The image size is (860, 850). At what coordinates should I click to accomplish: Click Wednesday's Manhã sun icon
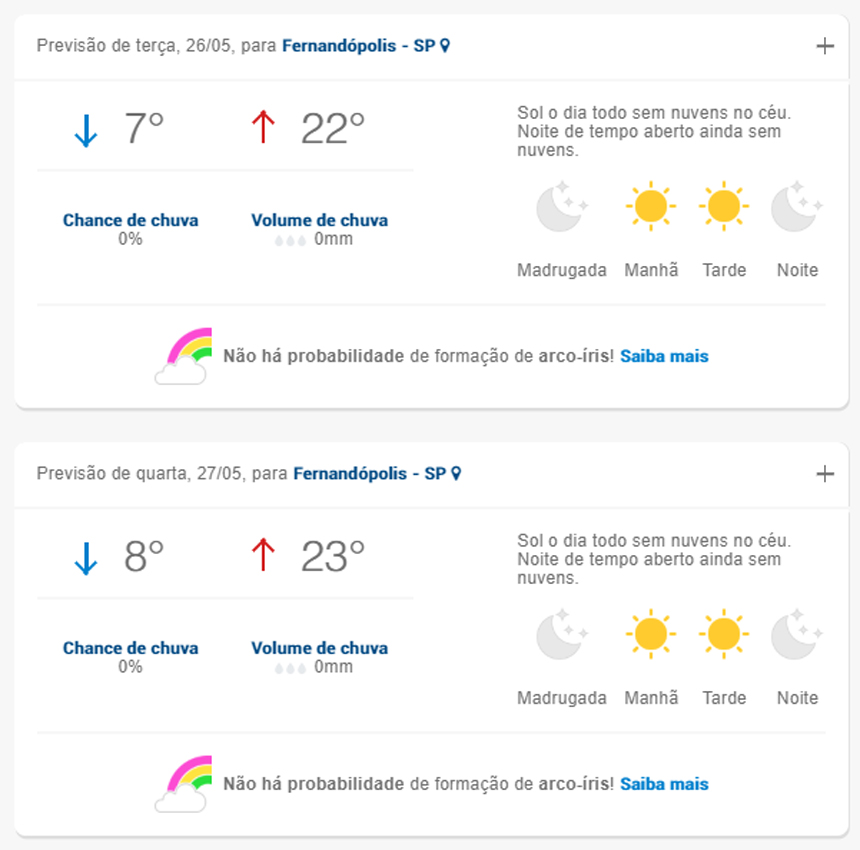650,635
